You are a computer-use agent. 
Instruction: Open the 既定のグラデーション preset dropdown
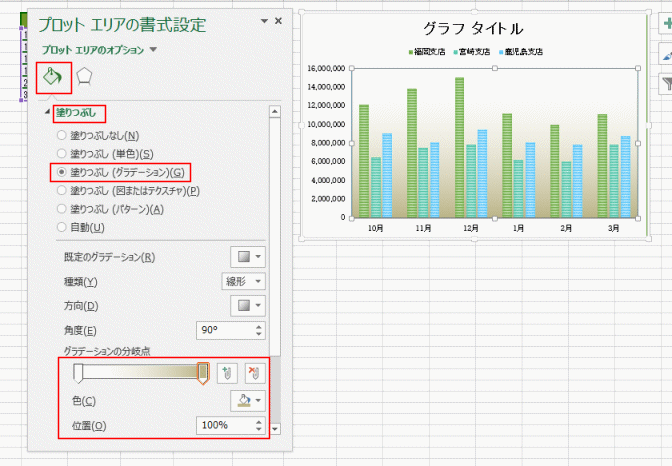click(248, 257)
